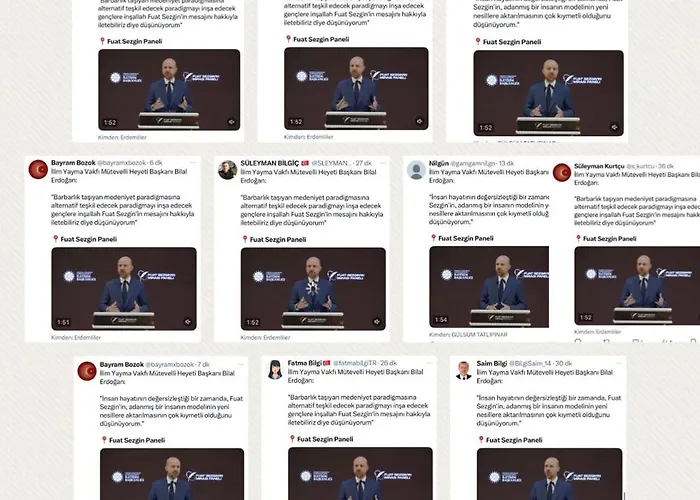Play the video in Süleyman Kurtçu's tweet

coord(638,286)
